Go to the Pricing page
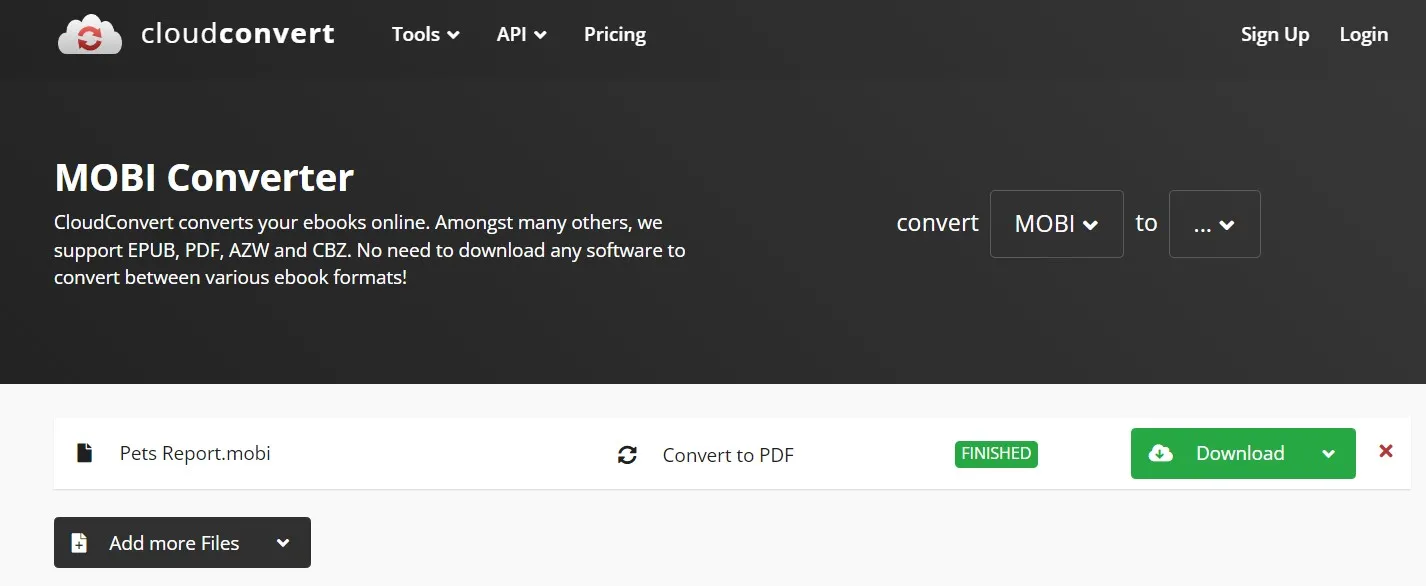Image resolution: width=1426 pixels, height=586 pixels. coord(614,34)
